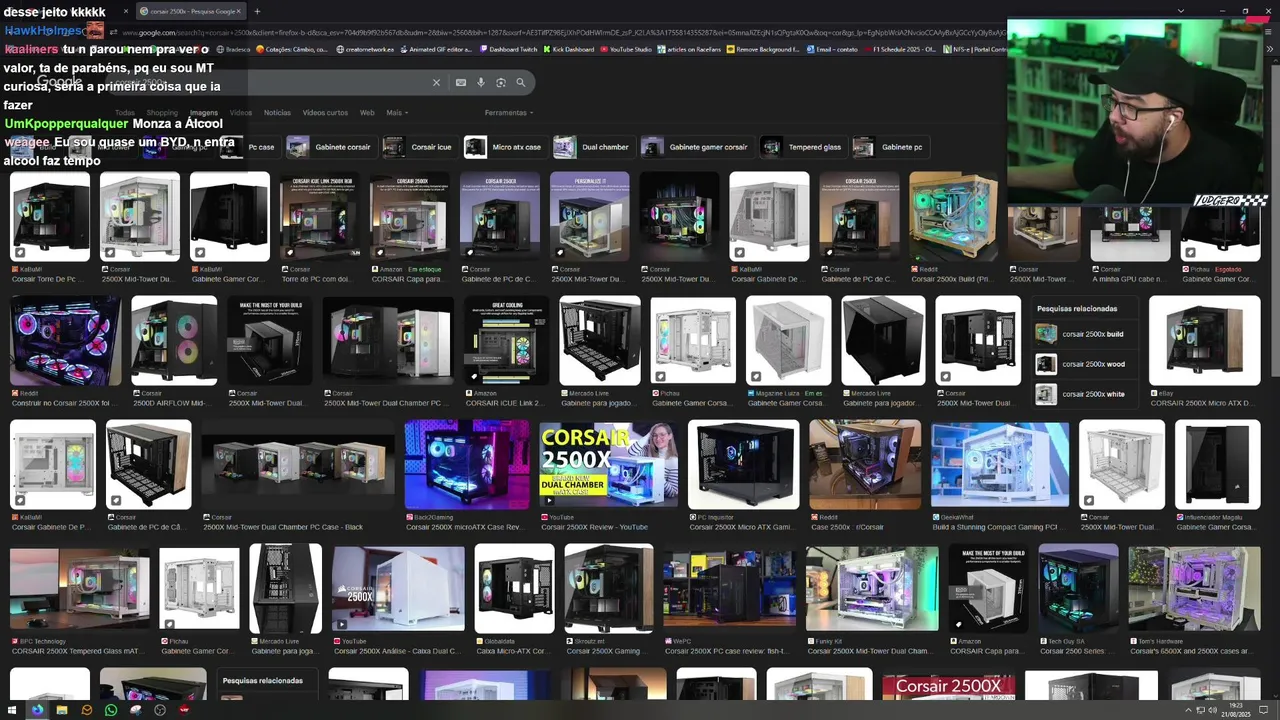The image size is (1280, 720).
Task: Open the Kick Dashboard bookmark
Action: point(568,49)
